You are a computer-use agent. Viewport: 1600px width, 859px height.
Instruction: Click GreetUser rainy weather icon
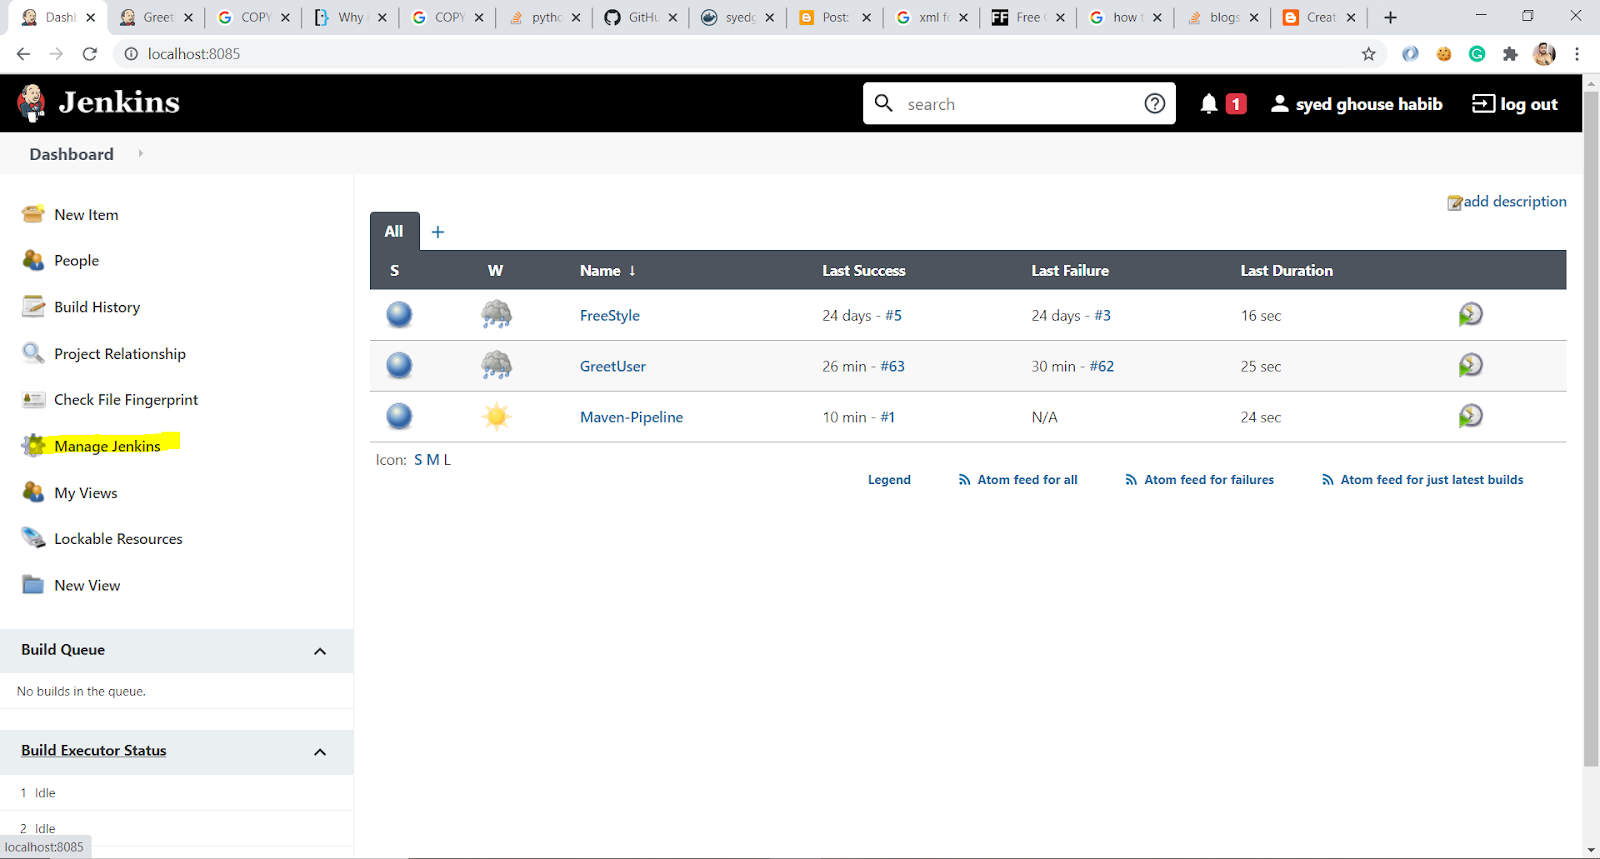pyautogui.click(x=496, y=365)
